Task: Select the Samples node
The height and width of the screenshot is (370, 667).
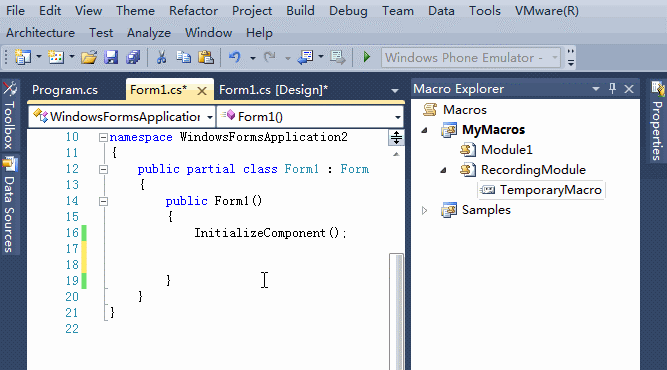Action: coord(486,210)
